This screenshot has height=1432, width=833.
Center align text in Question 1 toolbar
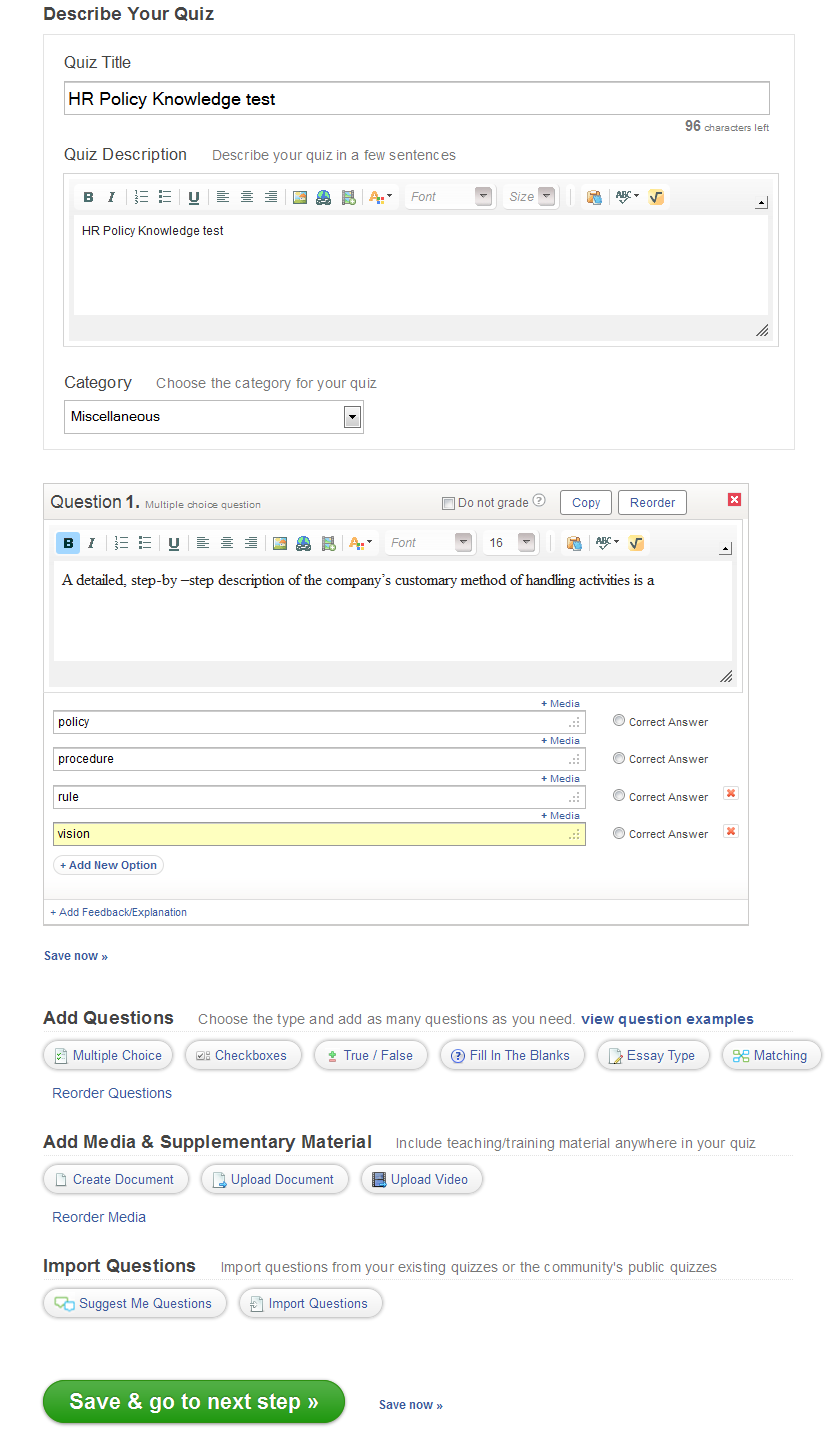(x=227, y=543)
